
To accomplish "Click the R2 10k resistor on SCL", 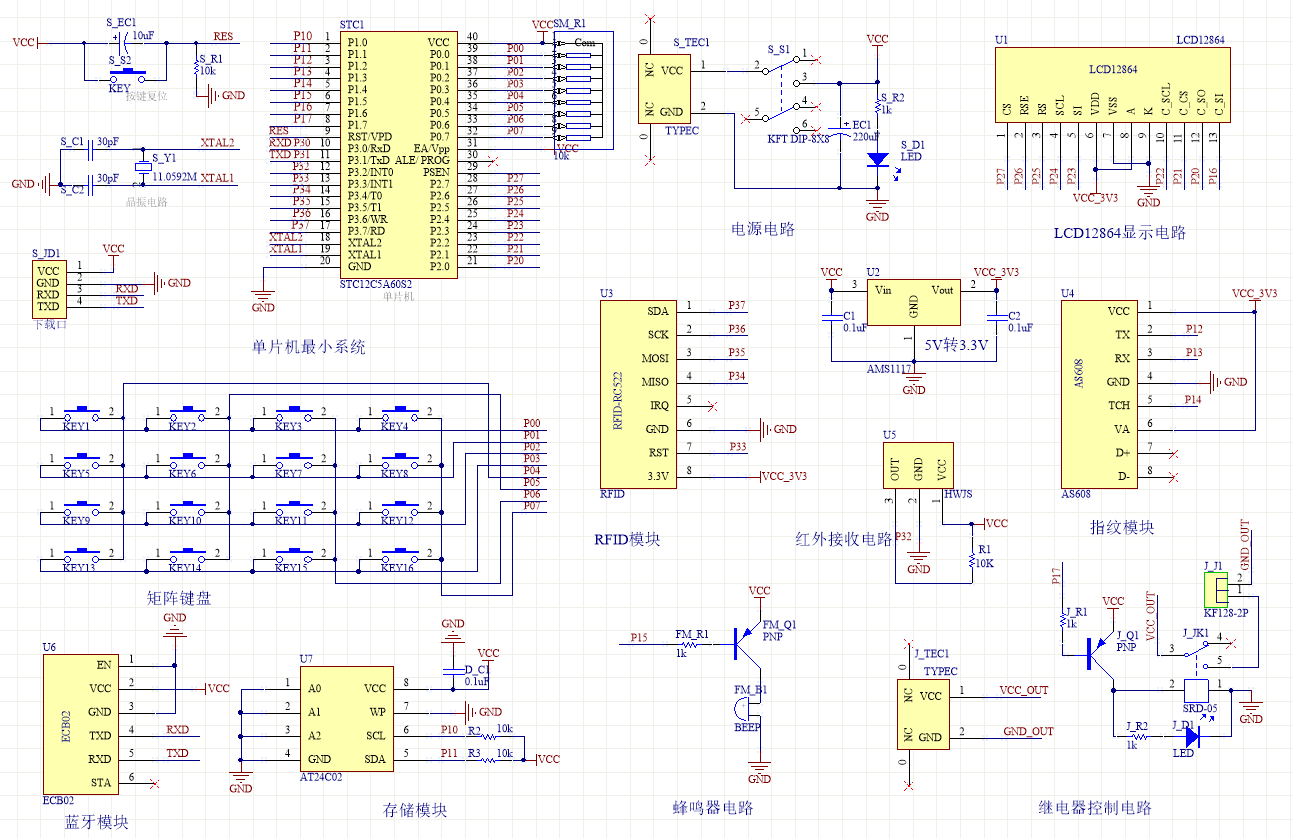I will (x=486, y=736).
